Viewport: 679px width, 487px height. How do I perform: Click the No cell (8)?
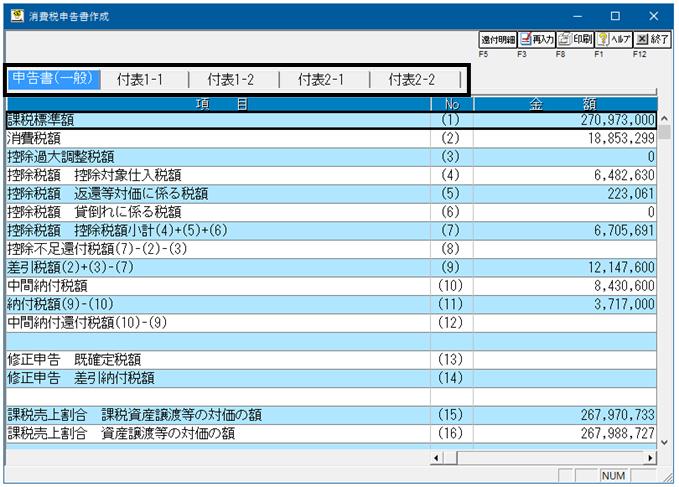coord(450,249)
